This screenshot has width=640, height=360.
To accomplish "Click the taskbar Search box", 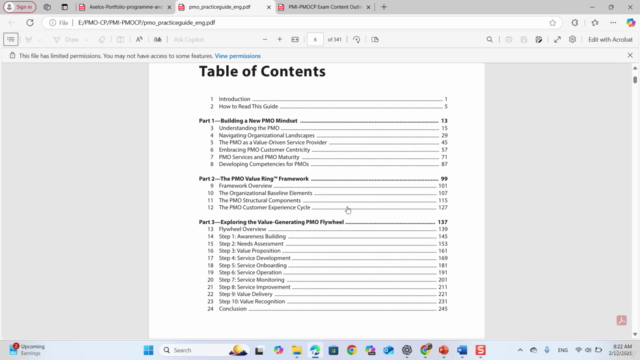I will tap(203, 350).
